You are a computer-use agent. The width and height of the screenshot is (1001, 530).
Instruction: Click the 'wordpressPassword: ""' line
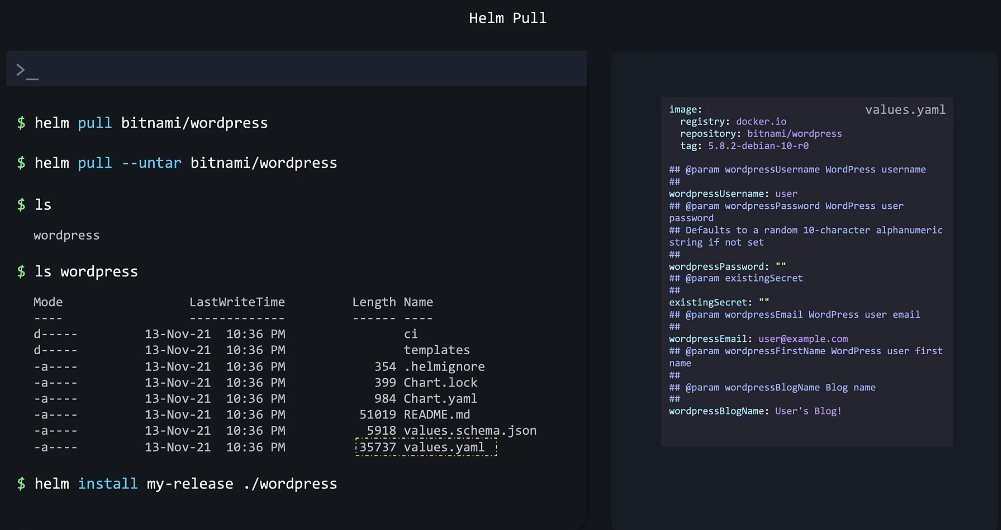click(x=727, y=266)
